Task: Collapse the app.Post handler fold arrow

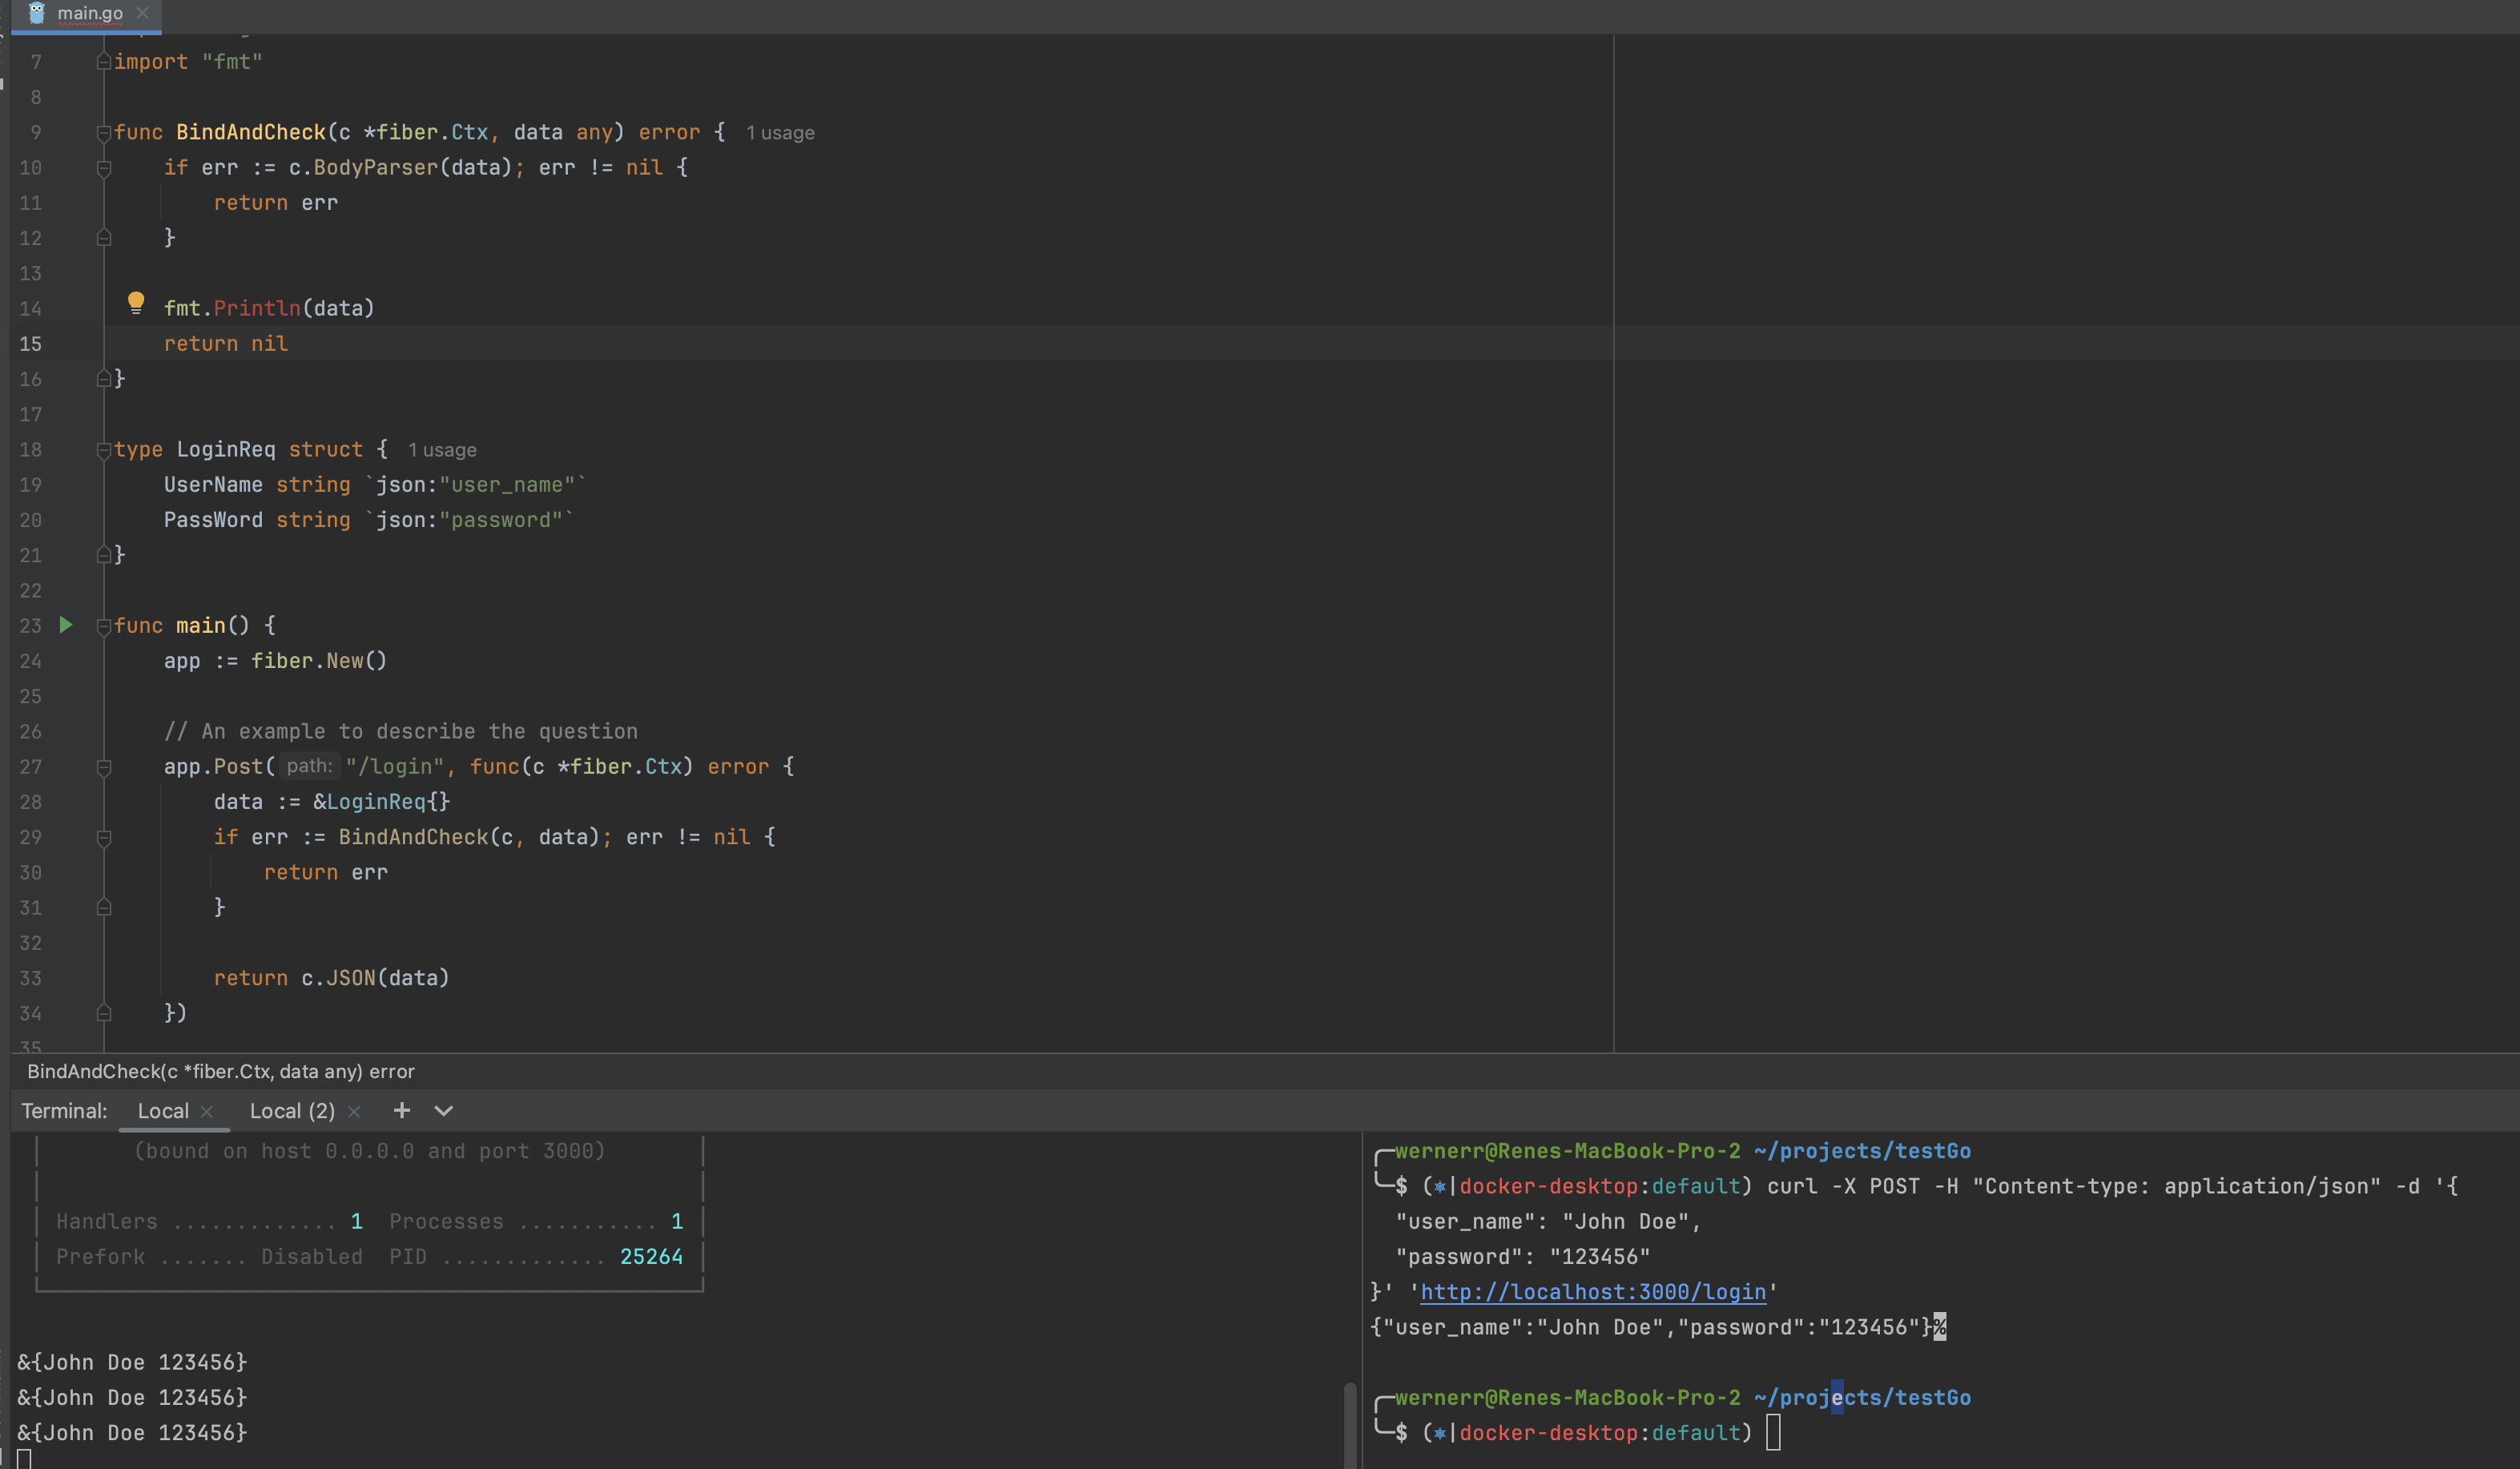Action: point(104,767)
